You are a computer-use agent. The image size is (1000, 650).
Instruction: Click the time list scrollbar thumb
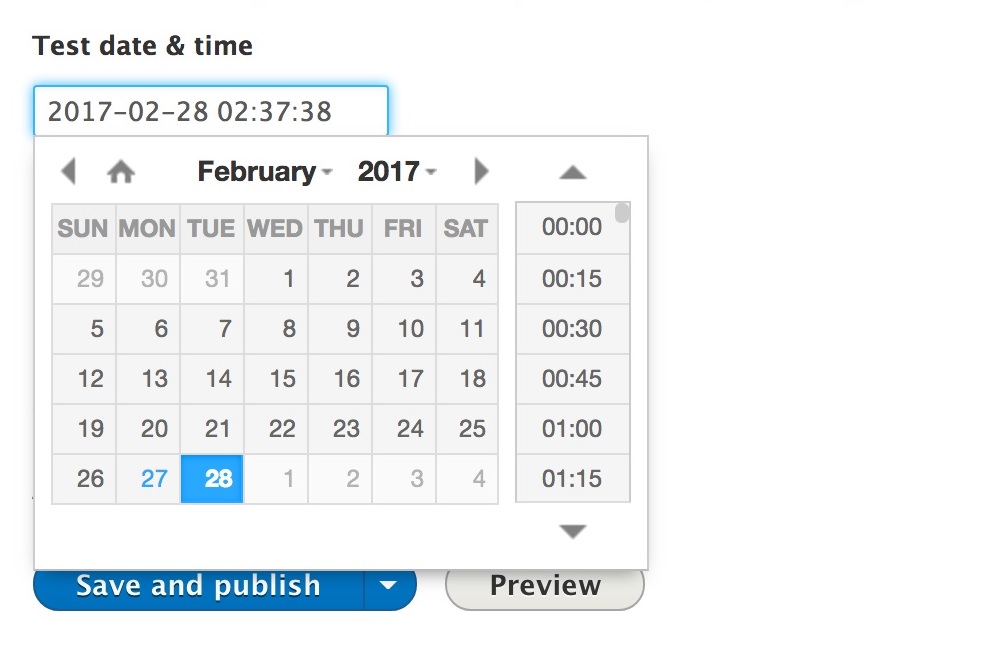(622, 213)
